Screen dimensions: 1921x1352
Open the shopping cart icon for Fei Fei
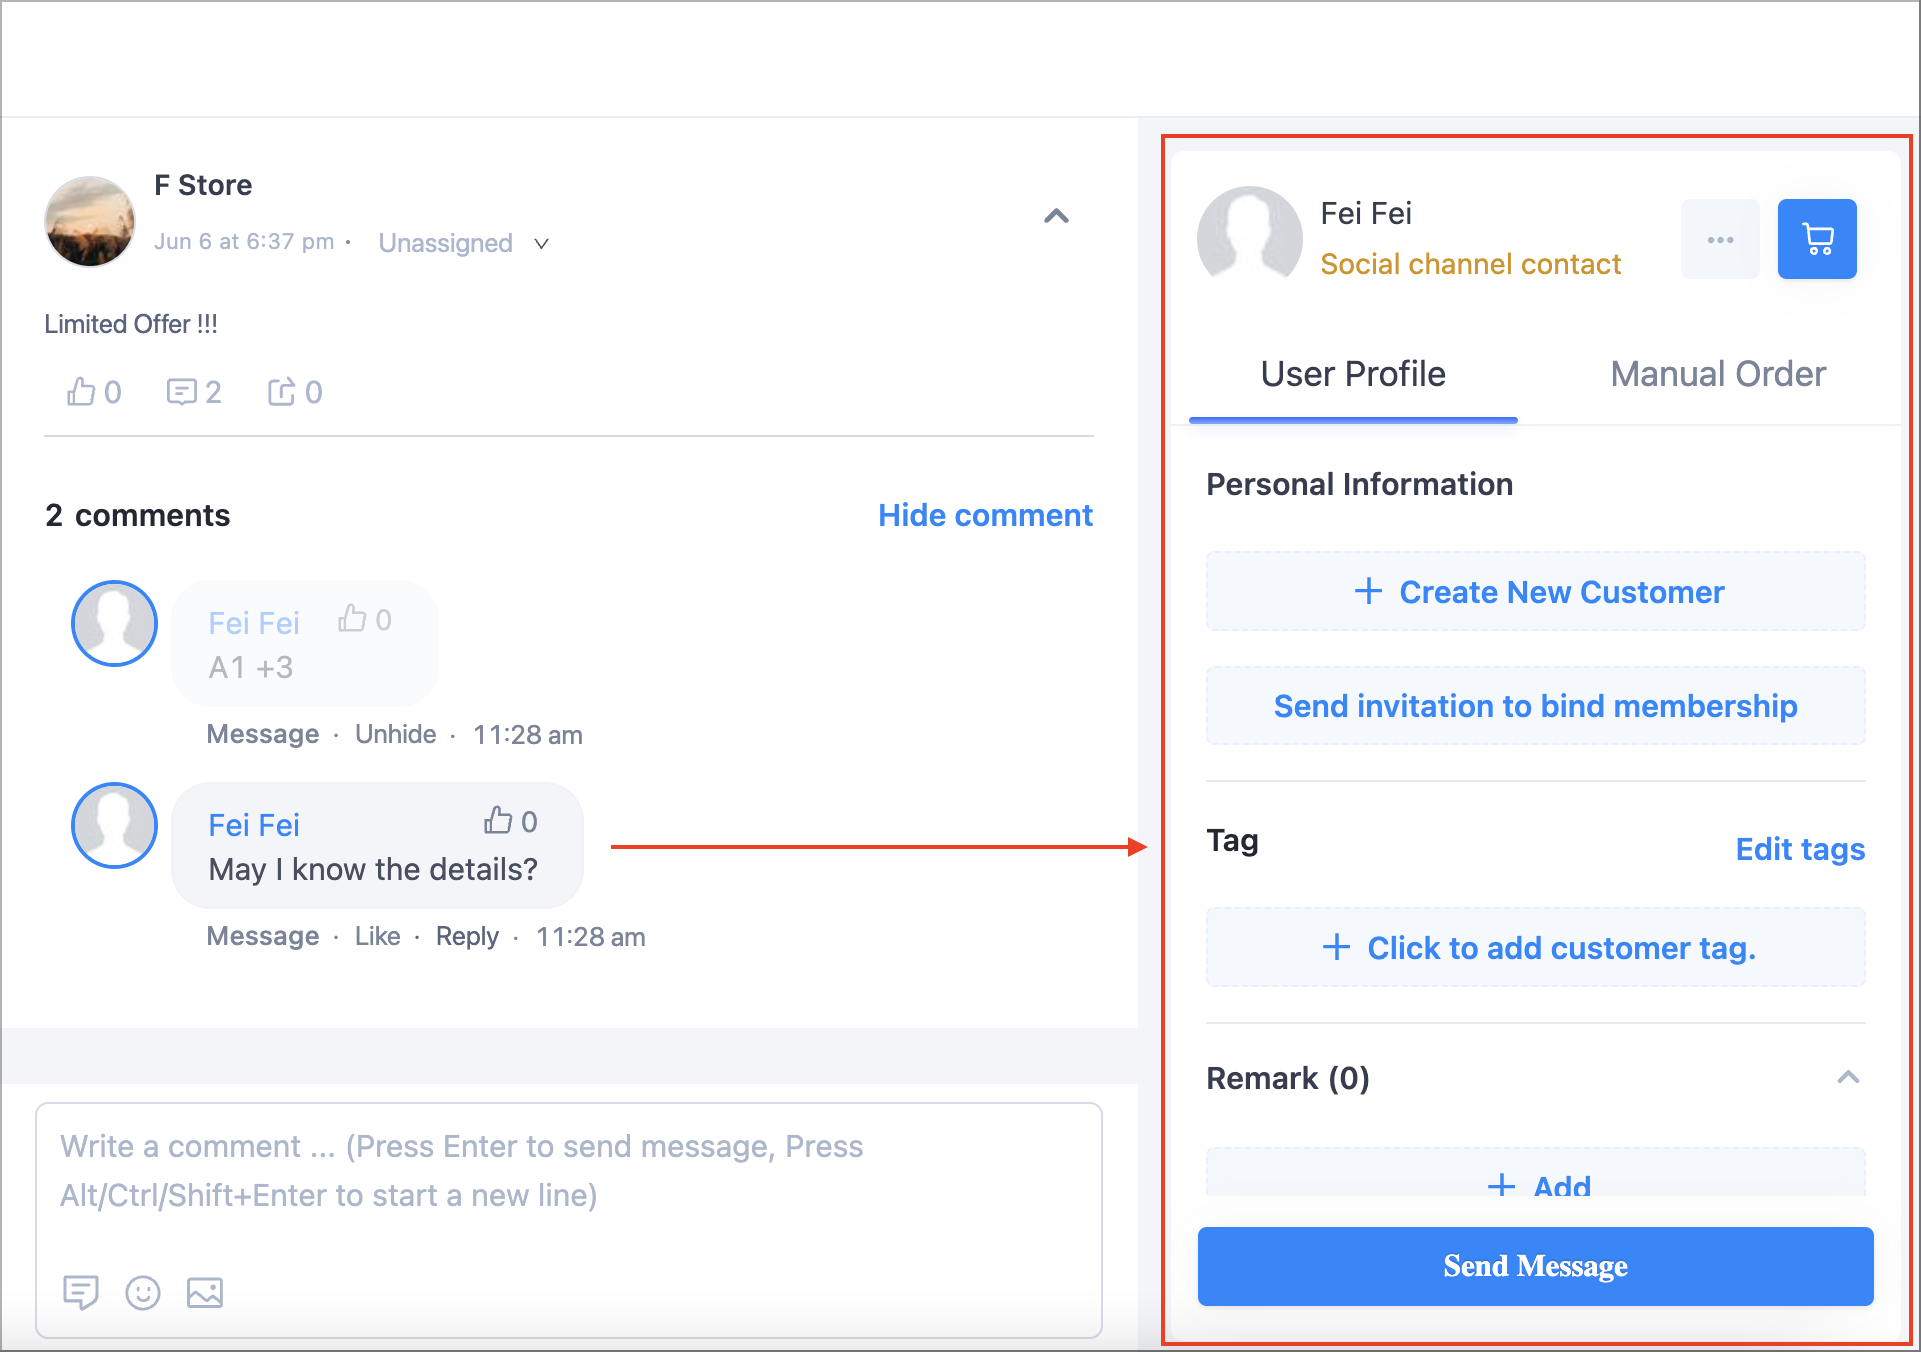[1816, 239]
